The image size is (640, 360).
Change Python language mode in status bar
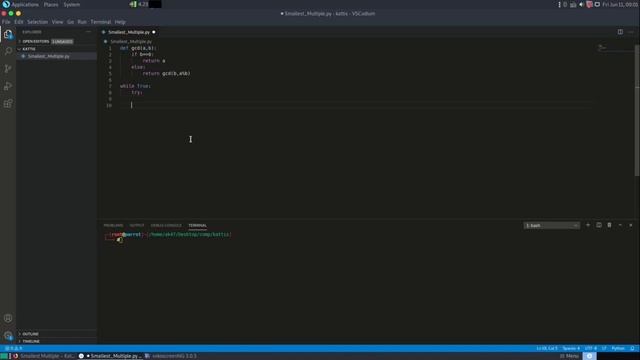(618, 348)
